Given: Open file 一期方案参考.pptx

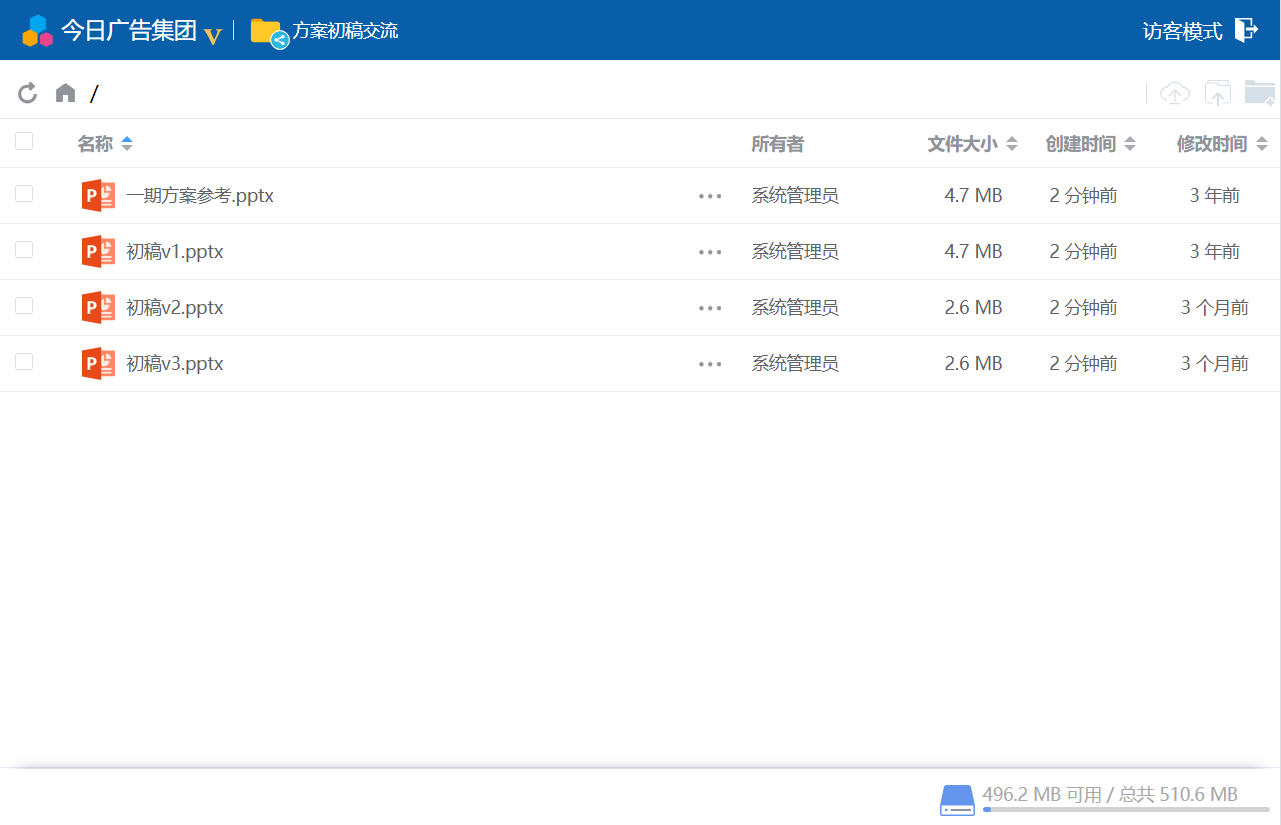Looking at the screenshot, I should pyautogui.click(x=200, y=196).
